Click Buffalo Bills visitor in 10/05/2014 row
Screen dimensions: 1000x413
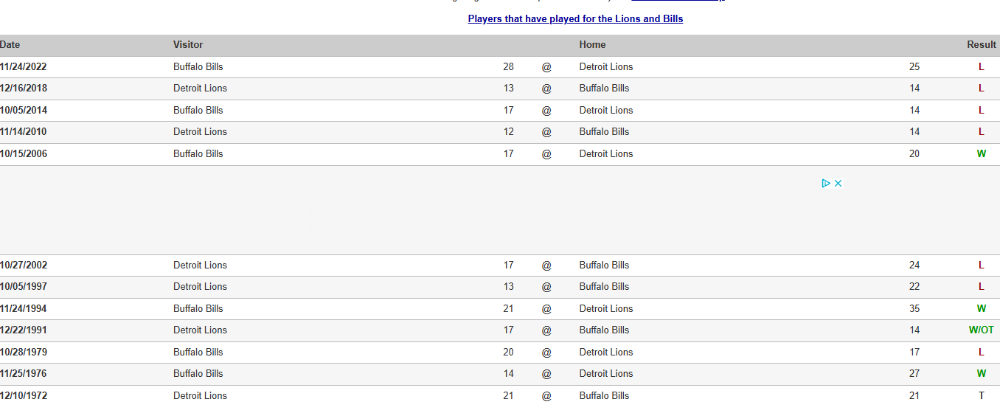click(x=198, y=110)
